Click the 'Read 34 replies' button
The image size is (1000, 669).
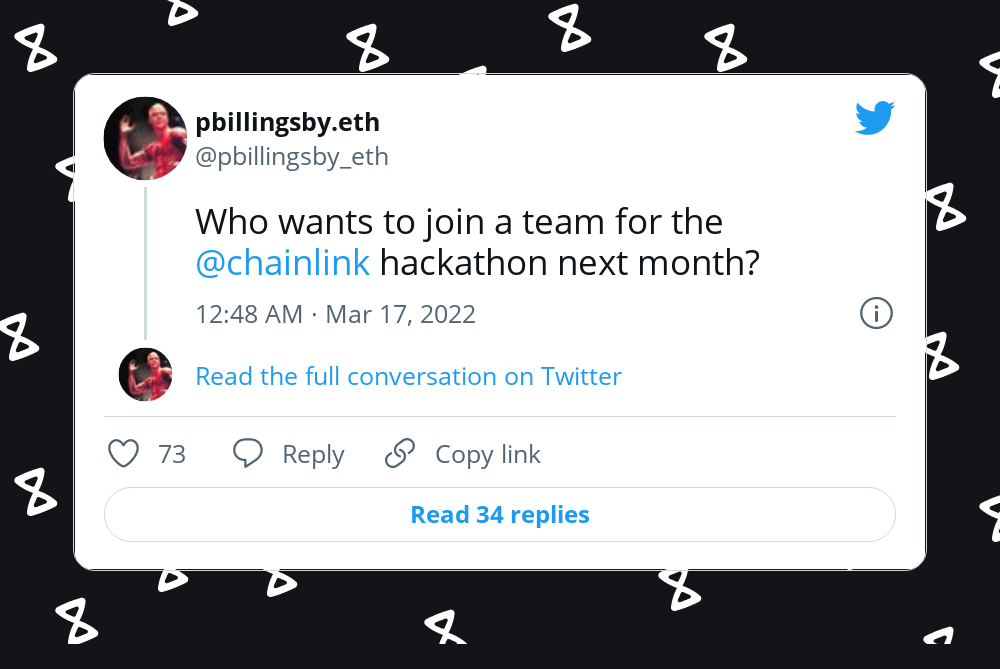tap(499, 514)
